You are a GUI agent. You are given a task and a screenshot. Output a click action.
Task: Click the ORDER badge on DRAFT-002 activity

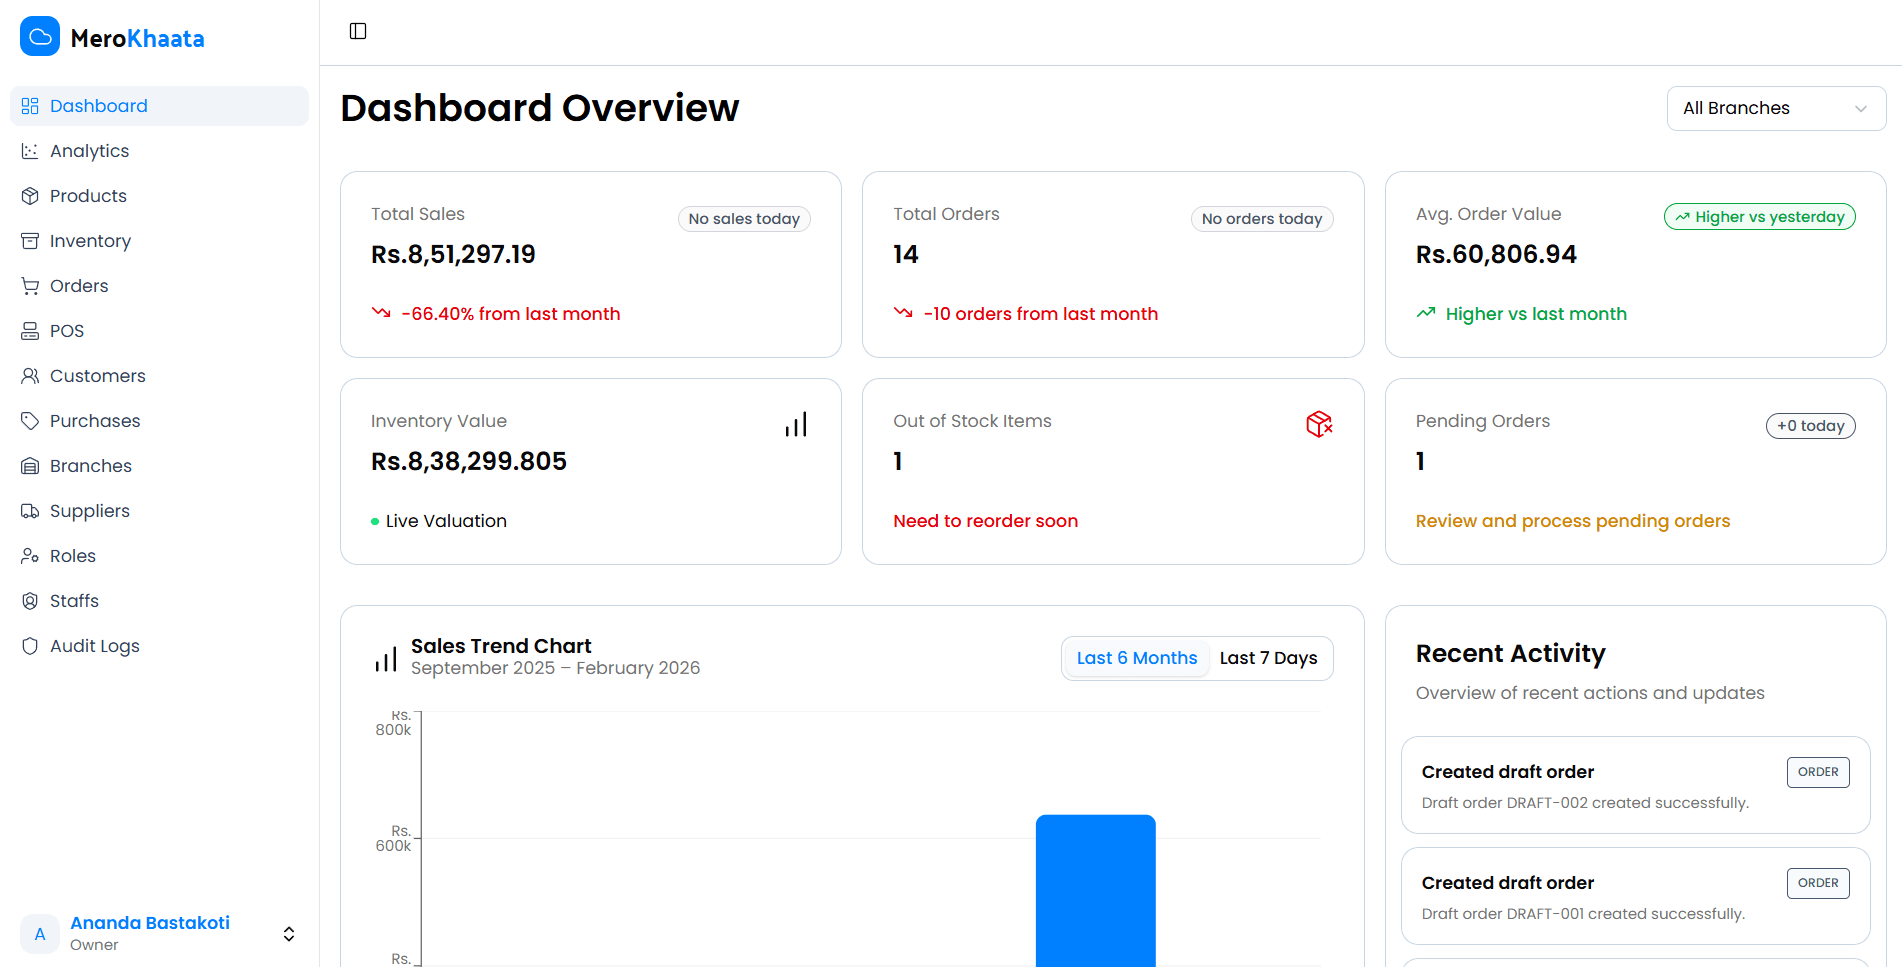[x=1818, y=771]
